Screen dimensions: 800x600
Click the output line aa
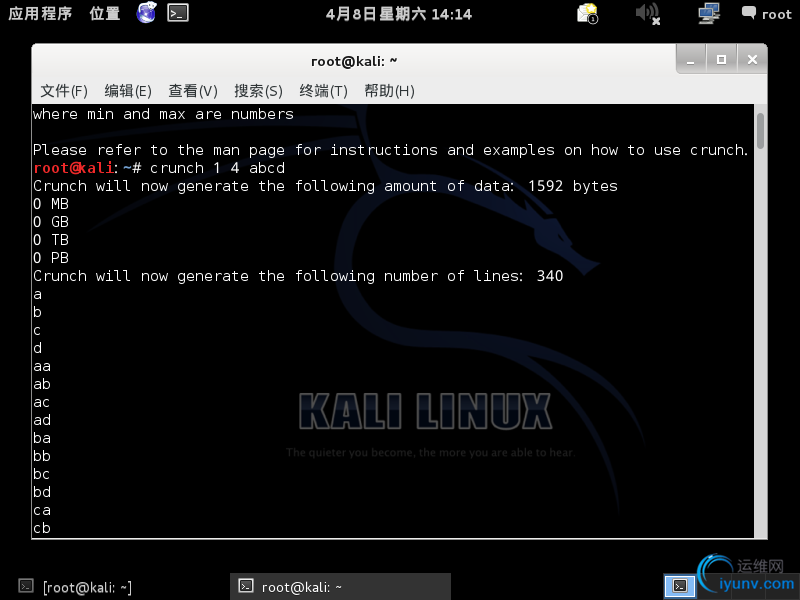[42, 366]
